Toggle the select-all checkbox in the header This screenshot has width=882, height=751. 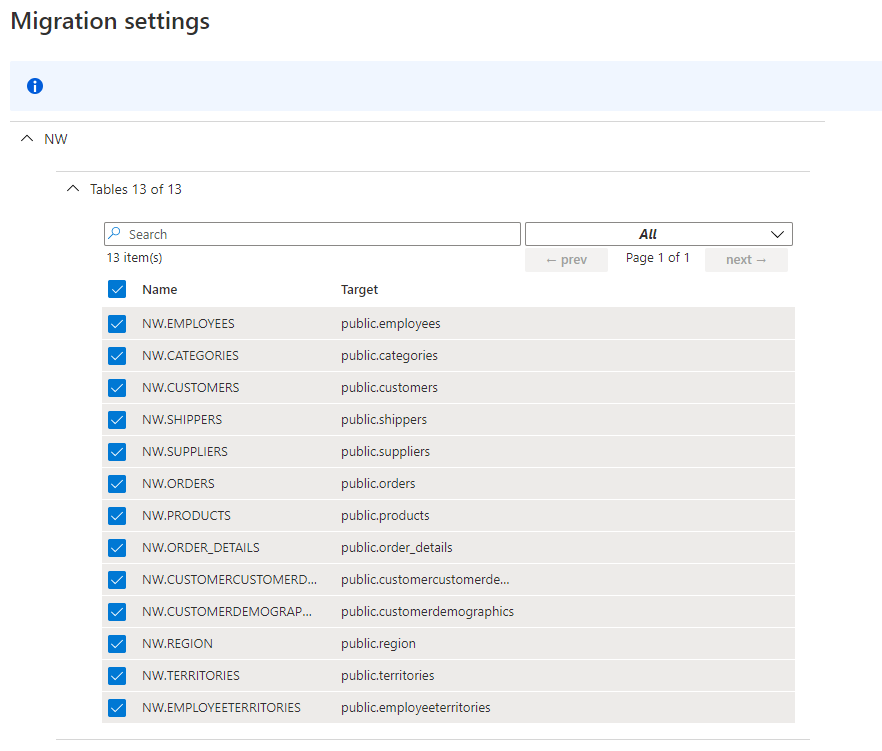(x=117, y=289)
